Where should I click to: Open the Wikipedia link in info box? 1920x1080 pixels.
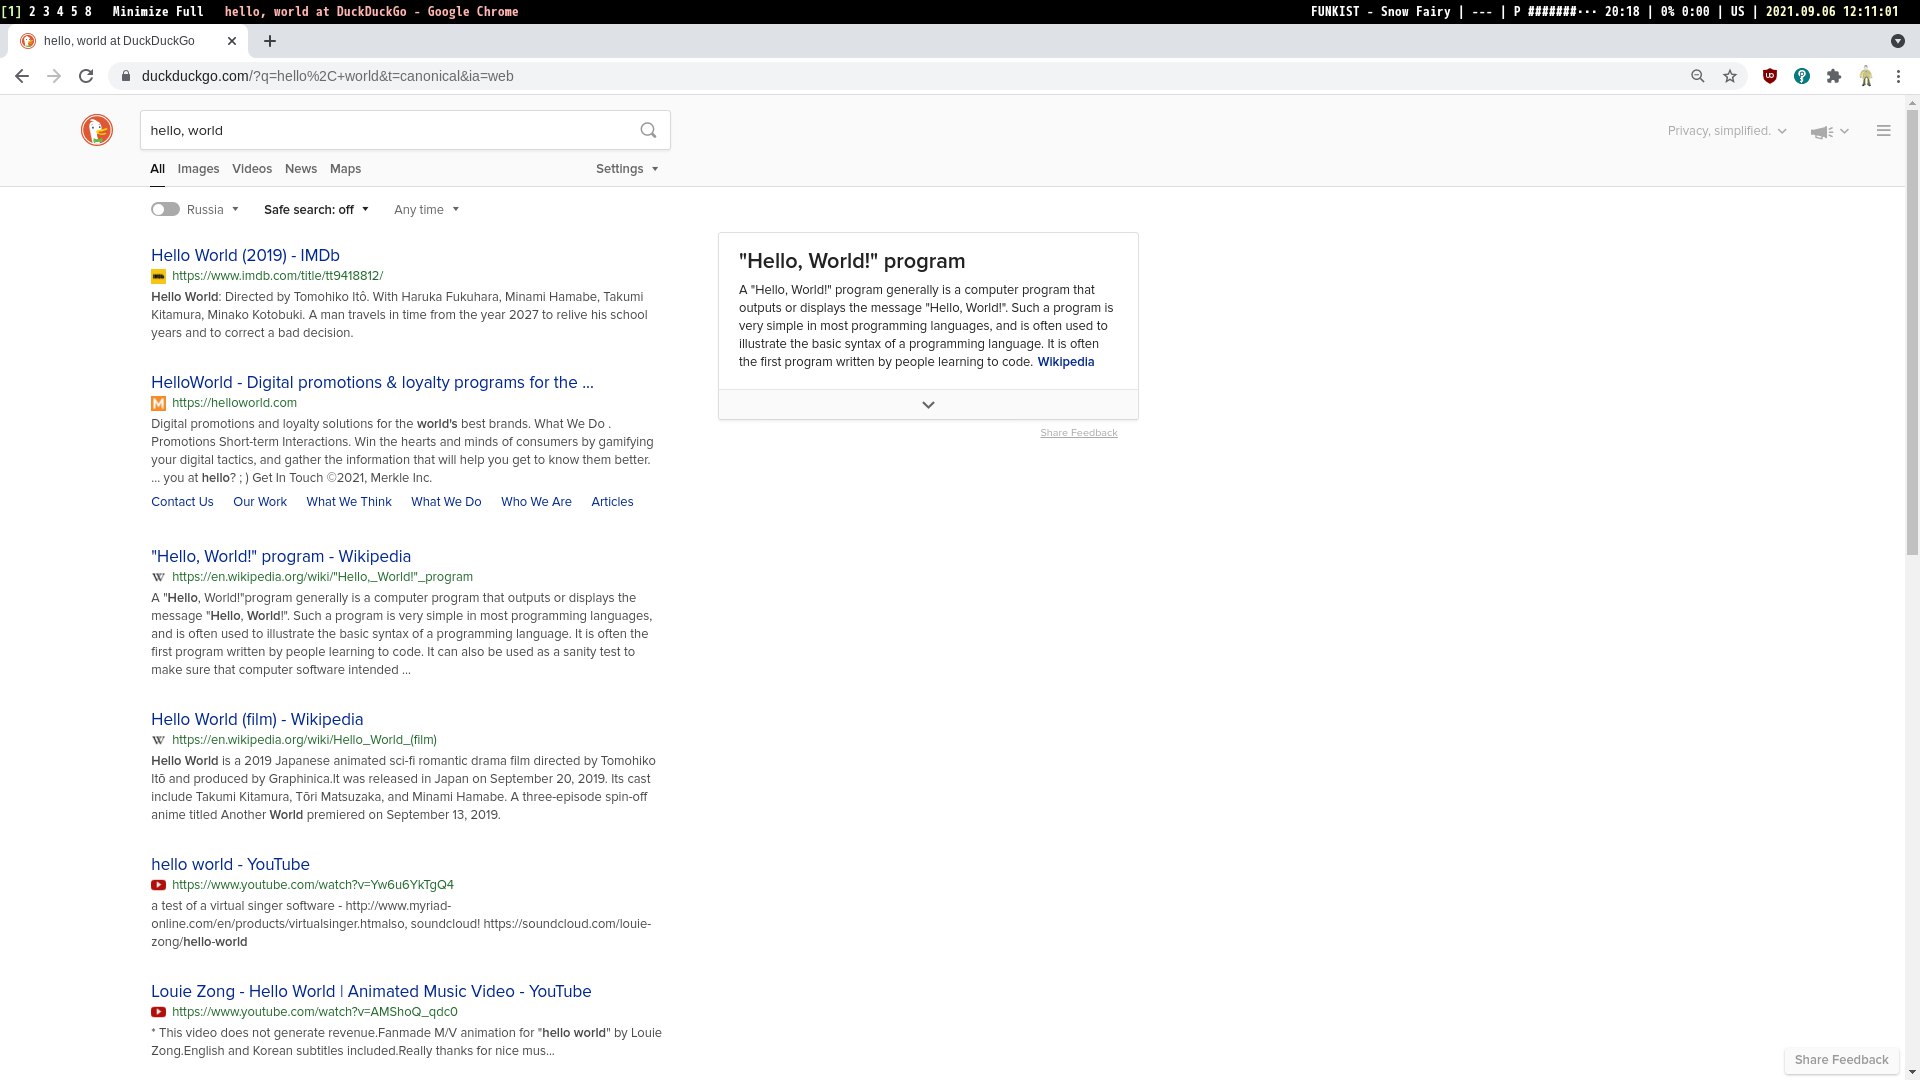1066,362
